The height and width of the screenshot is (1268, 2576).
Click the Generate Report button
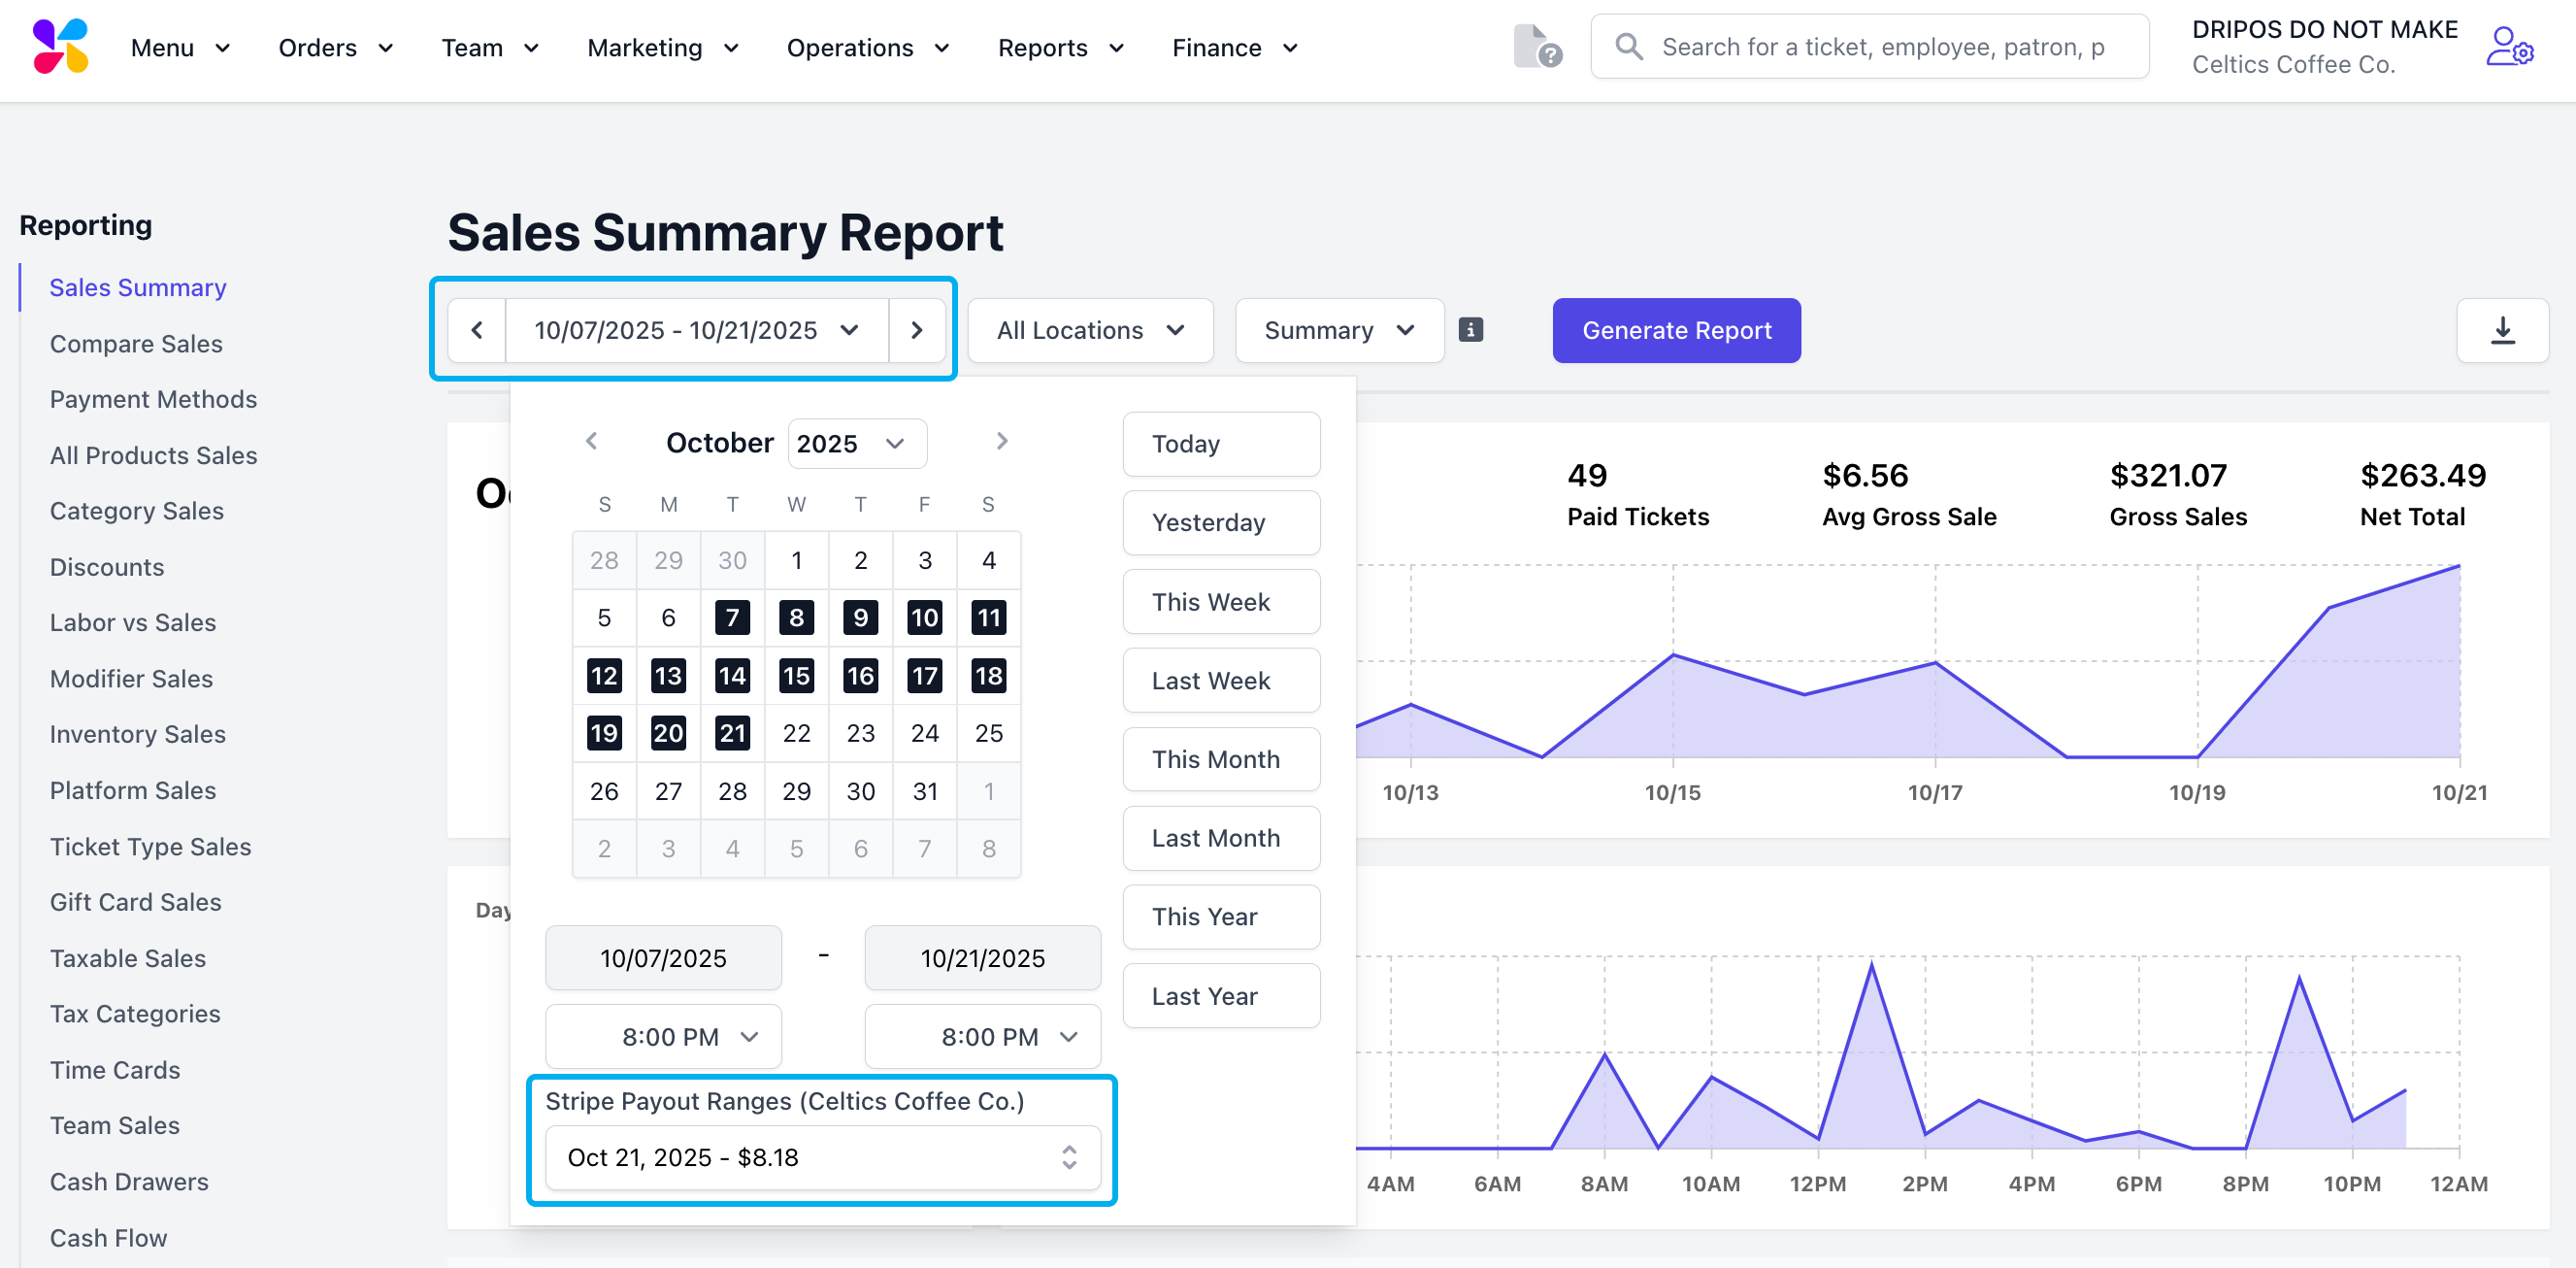(1675, 330)
